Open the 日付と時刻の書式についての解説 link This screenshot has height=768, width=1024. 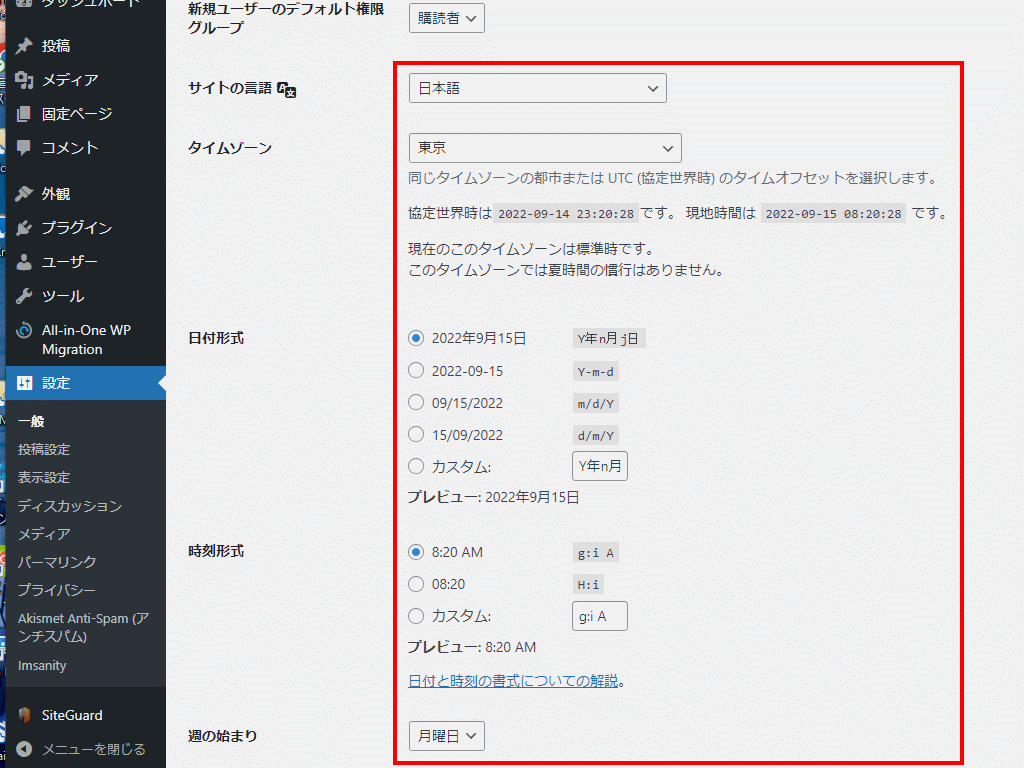513,681
